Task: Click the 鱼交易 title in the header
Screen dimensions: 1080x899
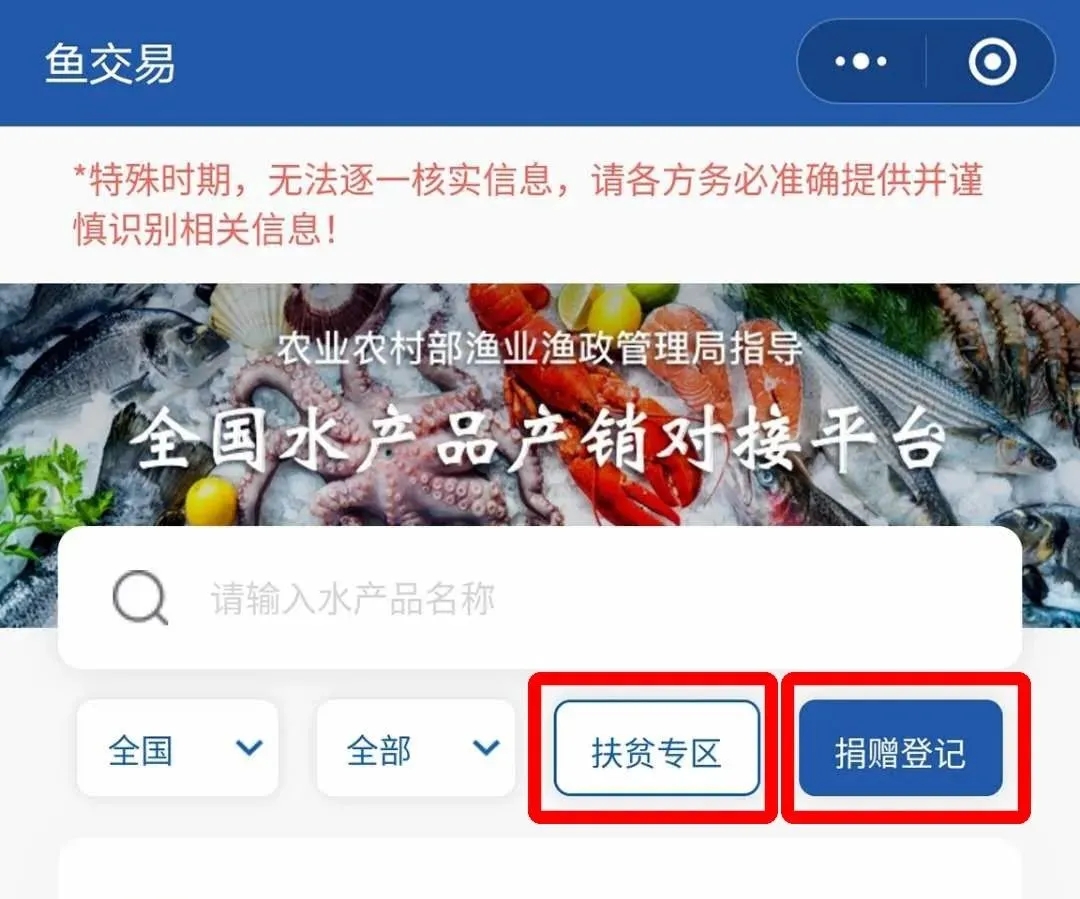Action: click(x=110, y=63)
